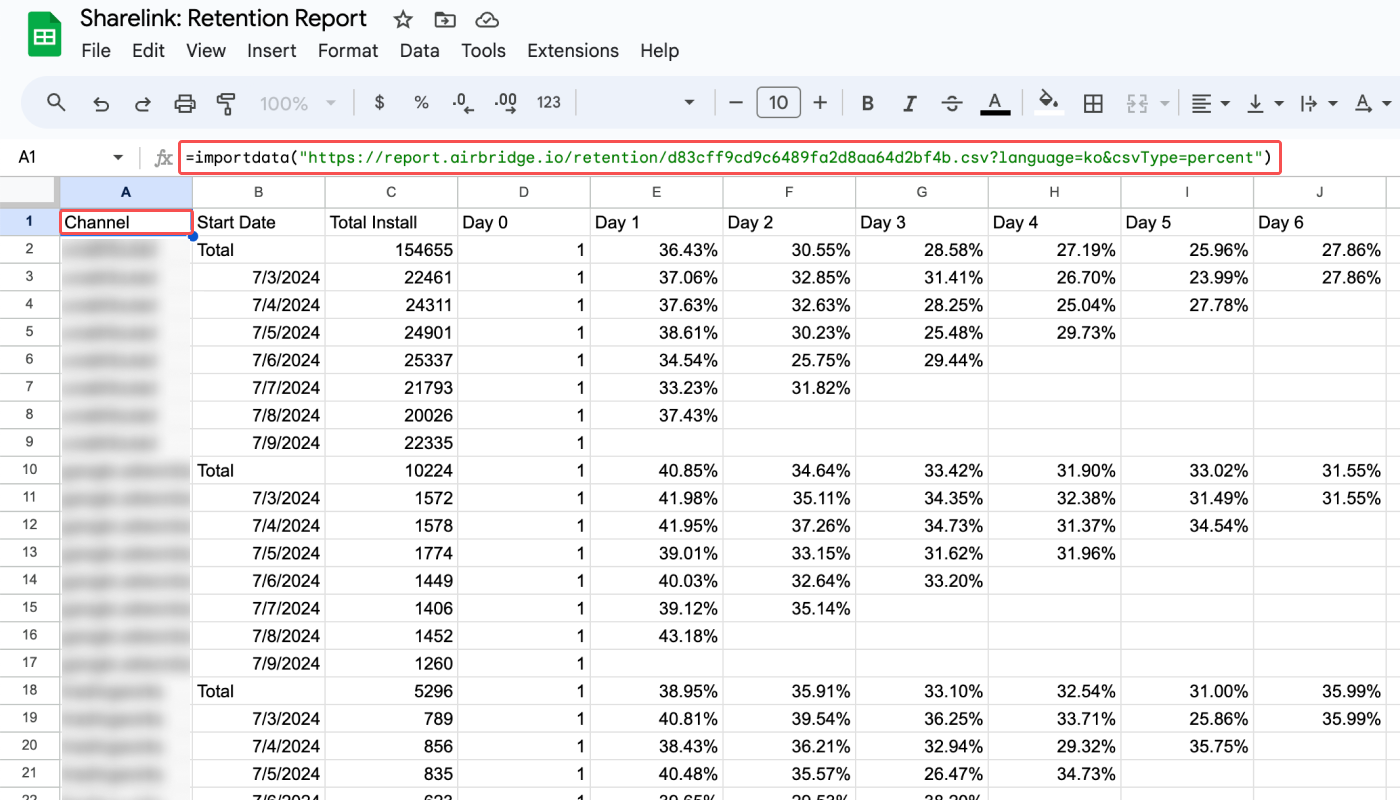Move document using the folder icon
This screenshot has height=800, width=1400.
pyautogui.click(x=445, y=19)
